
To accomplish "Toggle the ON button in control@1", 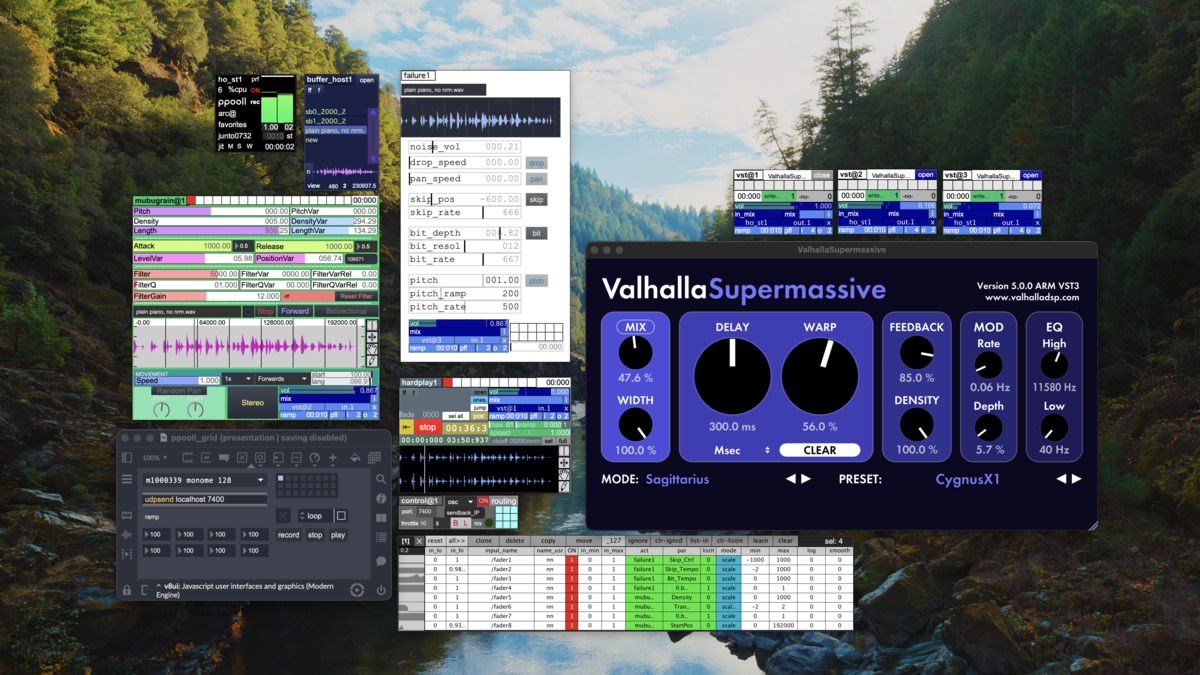I will [x=483, y=501].
